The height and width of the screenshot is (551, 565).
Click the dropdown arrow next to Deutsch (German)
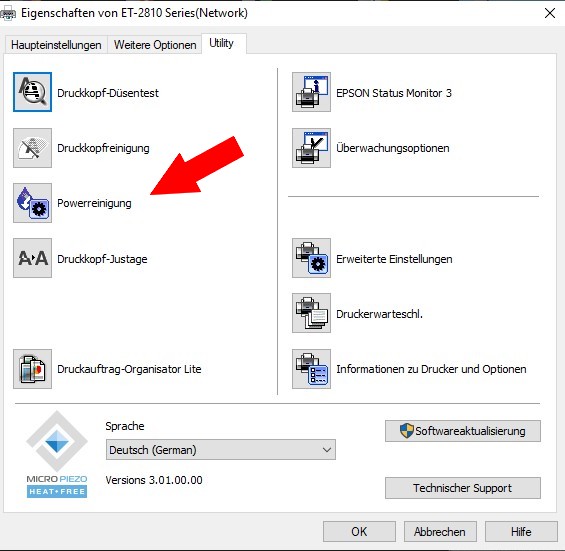click(x=326, y=450)
